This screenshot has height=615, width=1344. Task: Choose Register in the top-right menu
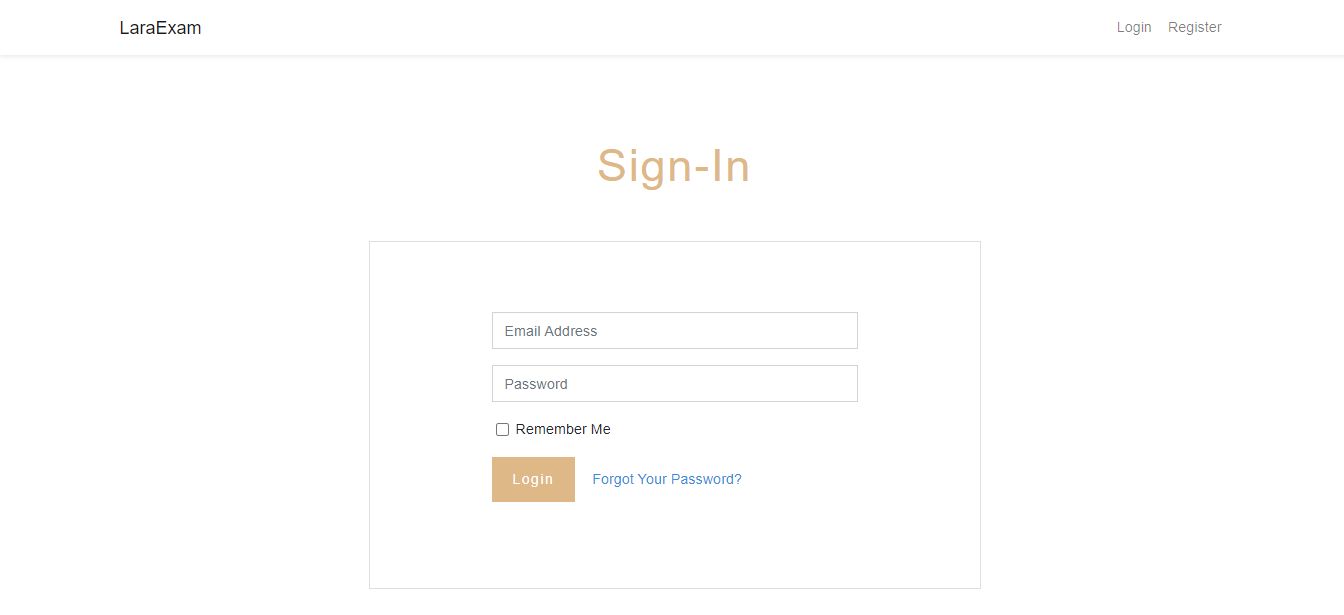(x=1194, y=27)
